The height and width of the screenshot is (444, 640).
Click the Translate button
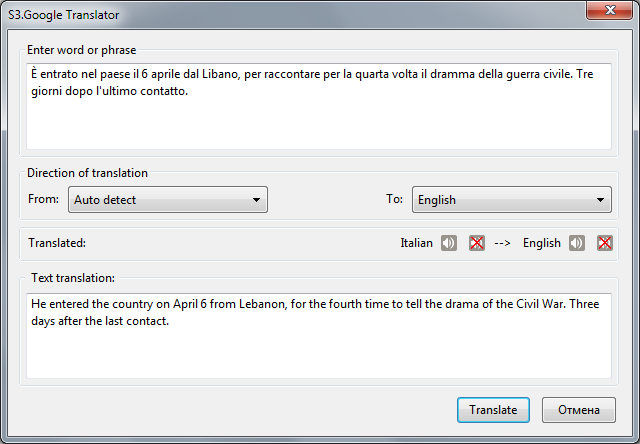click(x=493, y=410)
